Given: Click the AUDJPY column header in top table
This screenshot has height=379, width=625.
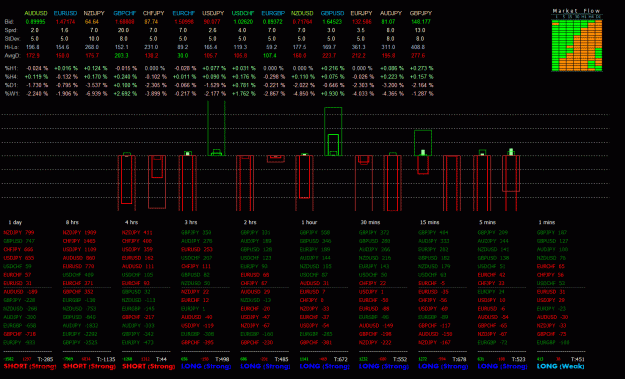Looking at the screenshot, I should coord(391,13).
